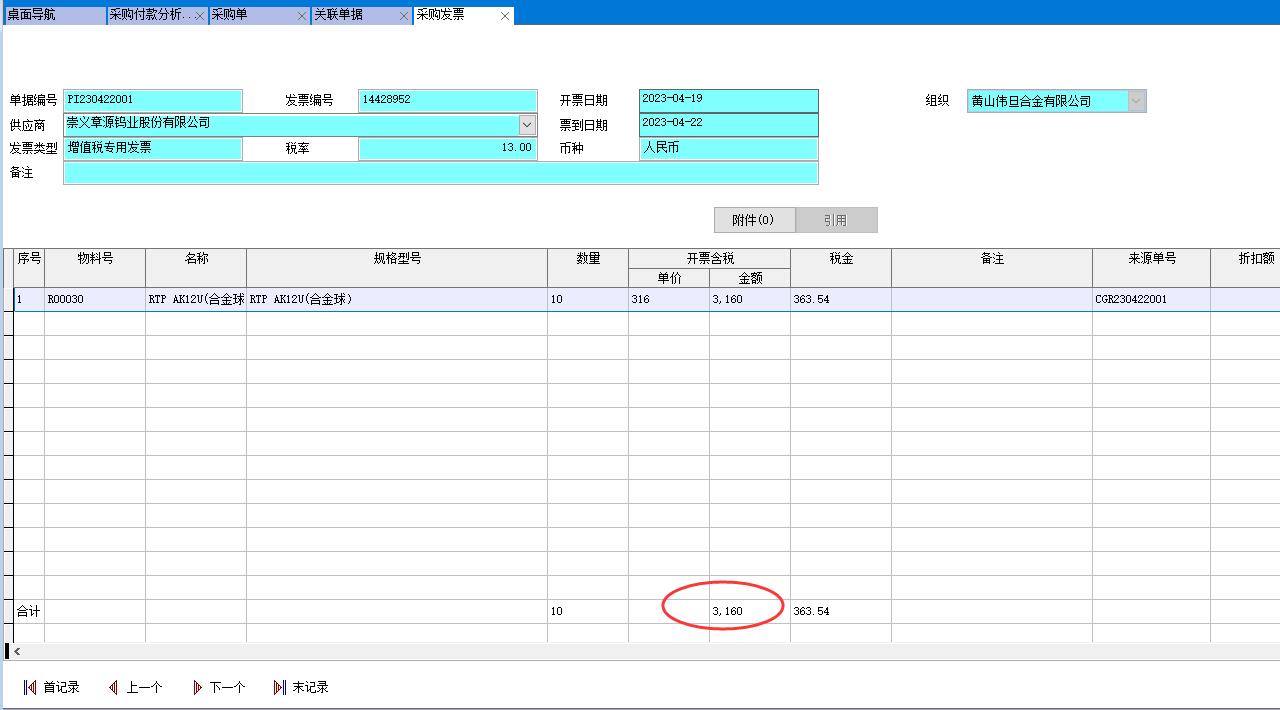The height and width of the screenshot is (710, 1280).
Task: Close the 采购付款分析 tab
Action: coord(199,16)
